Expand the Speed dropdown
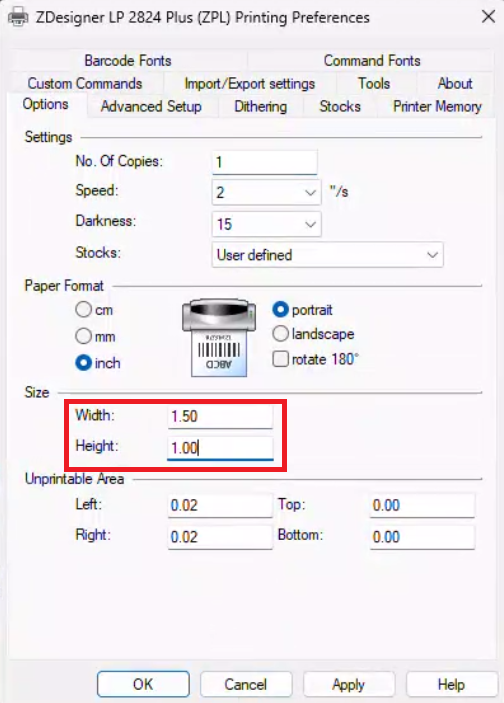 click(x=266, y=192)
